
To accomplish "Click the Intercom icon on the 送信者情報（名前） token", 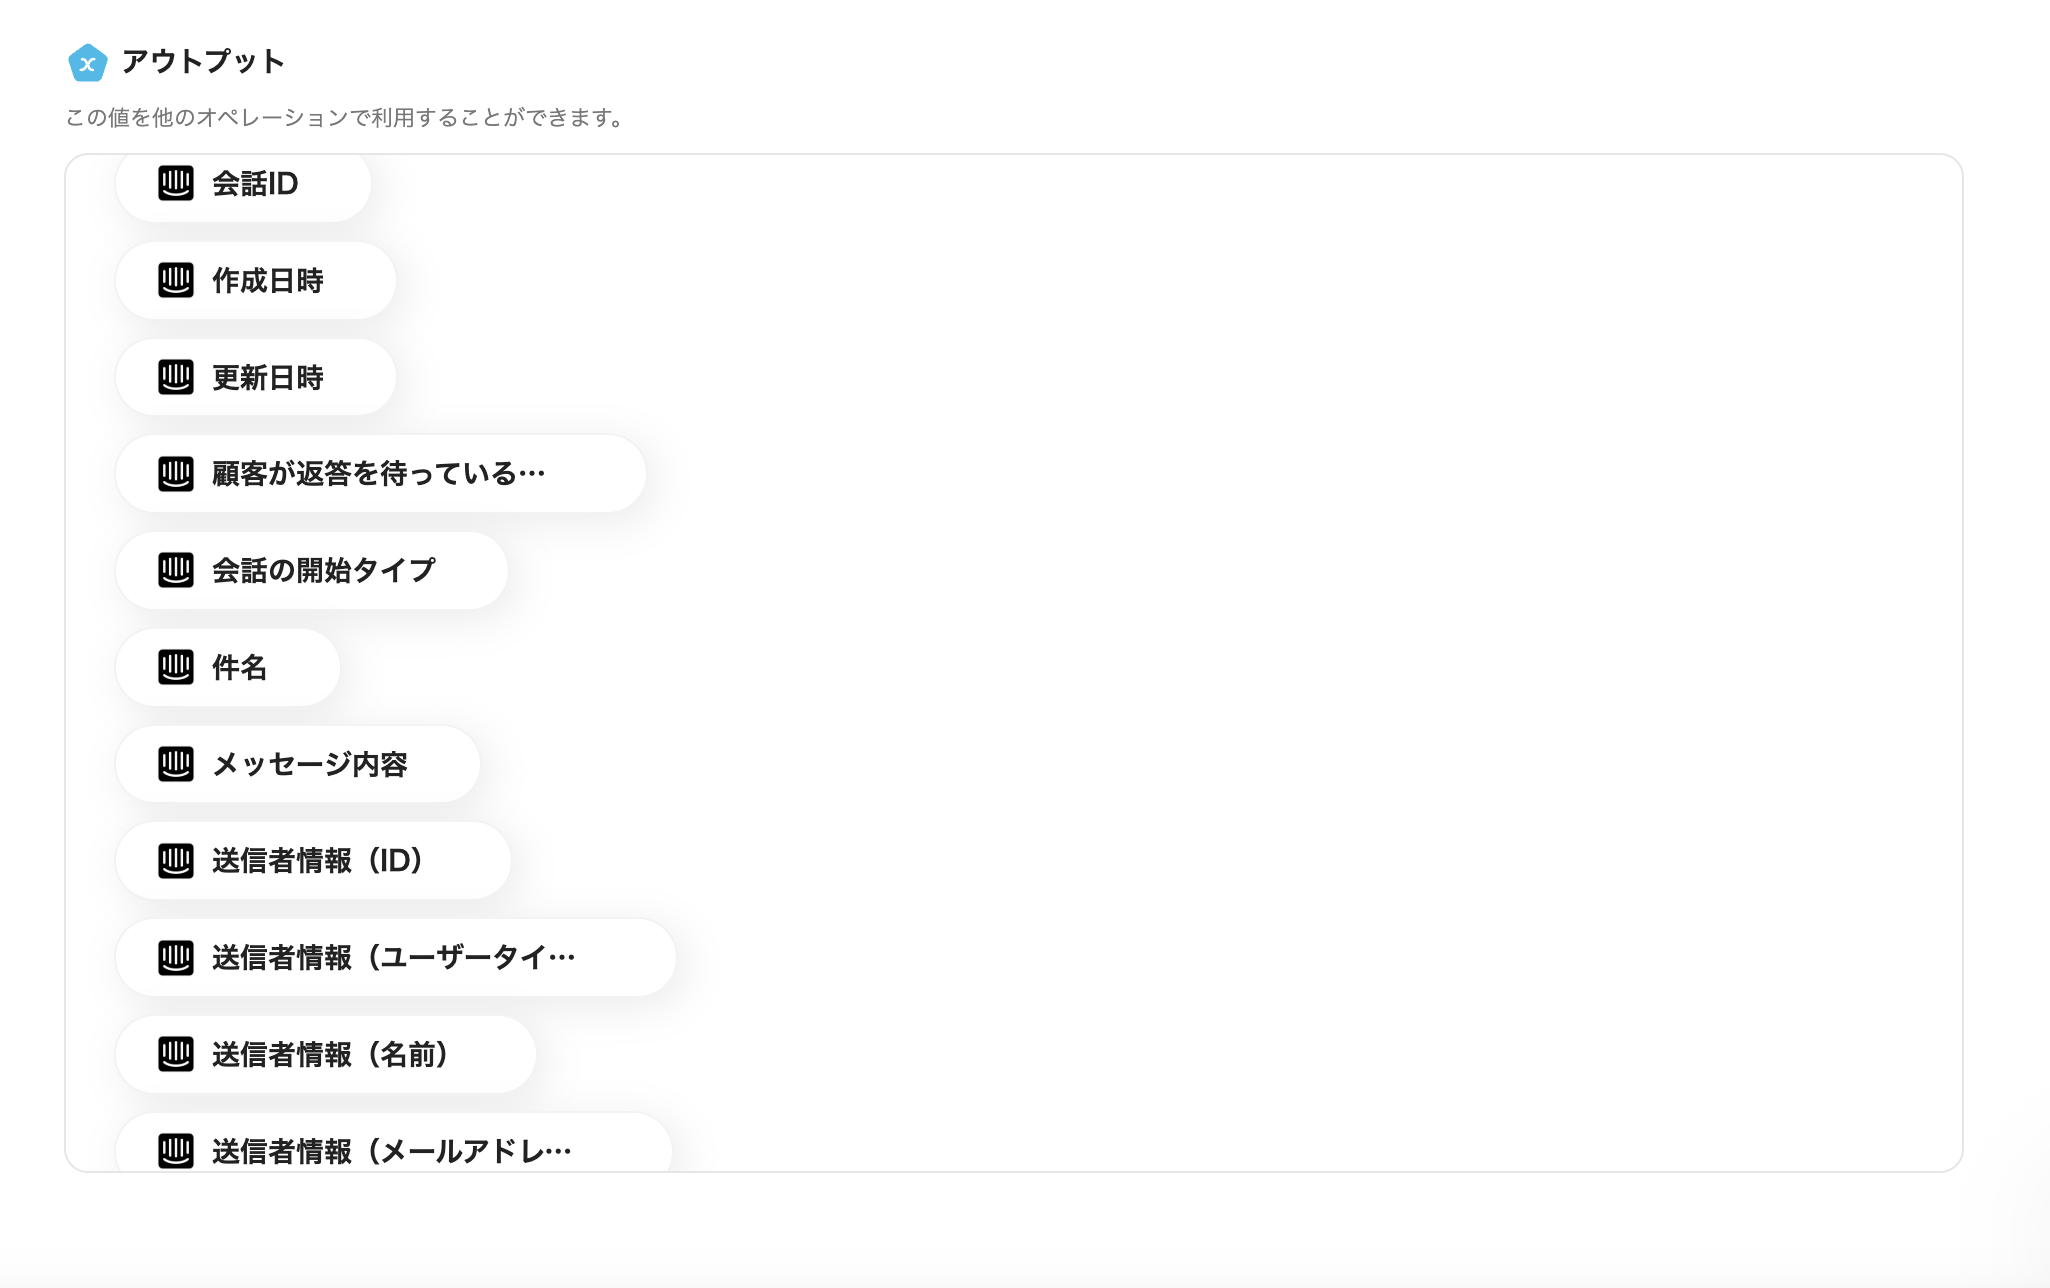I will (176, 1054).
